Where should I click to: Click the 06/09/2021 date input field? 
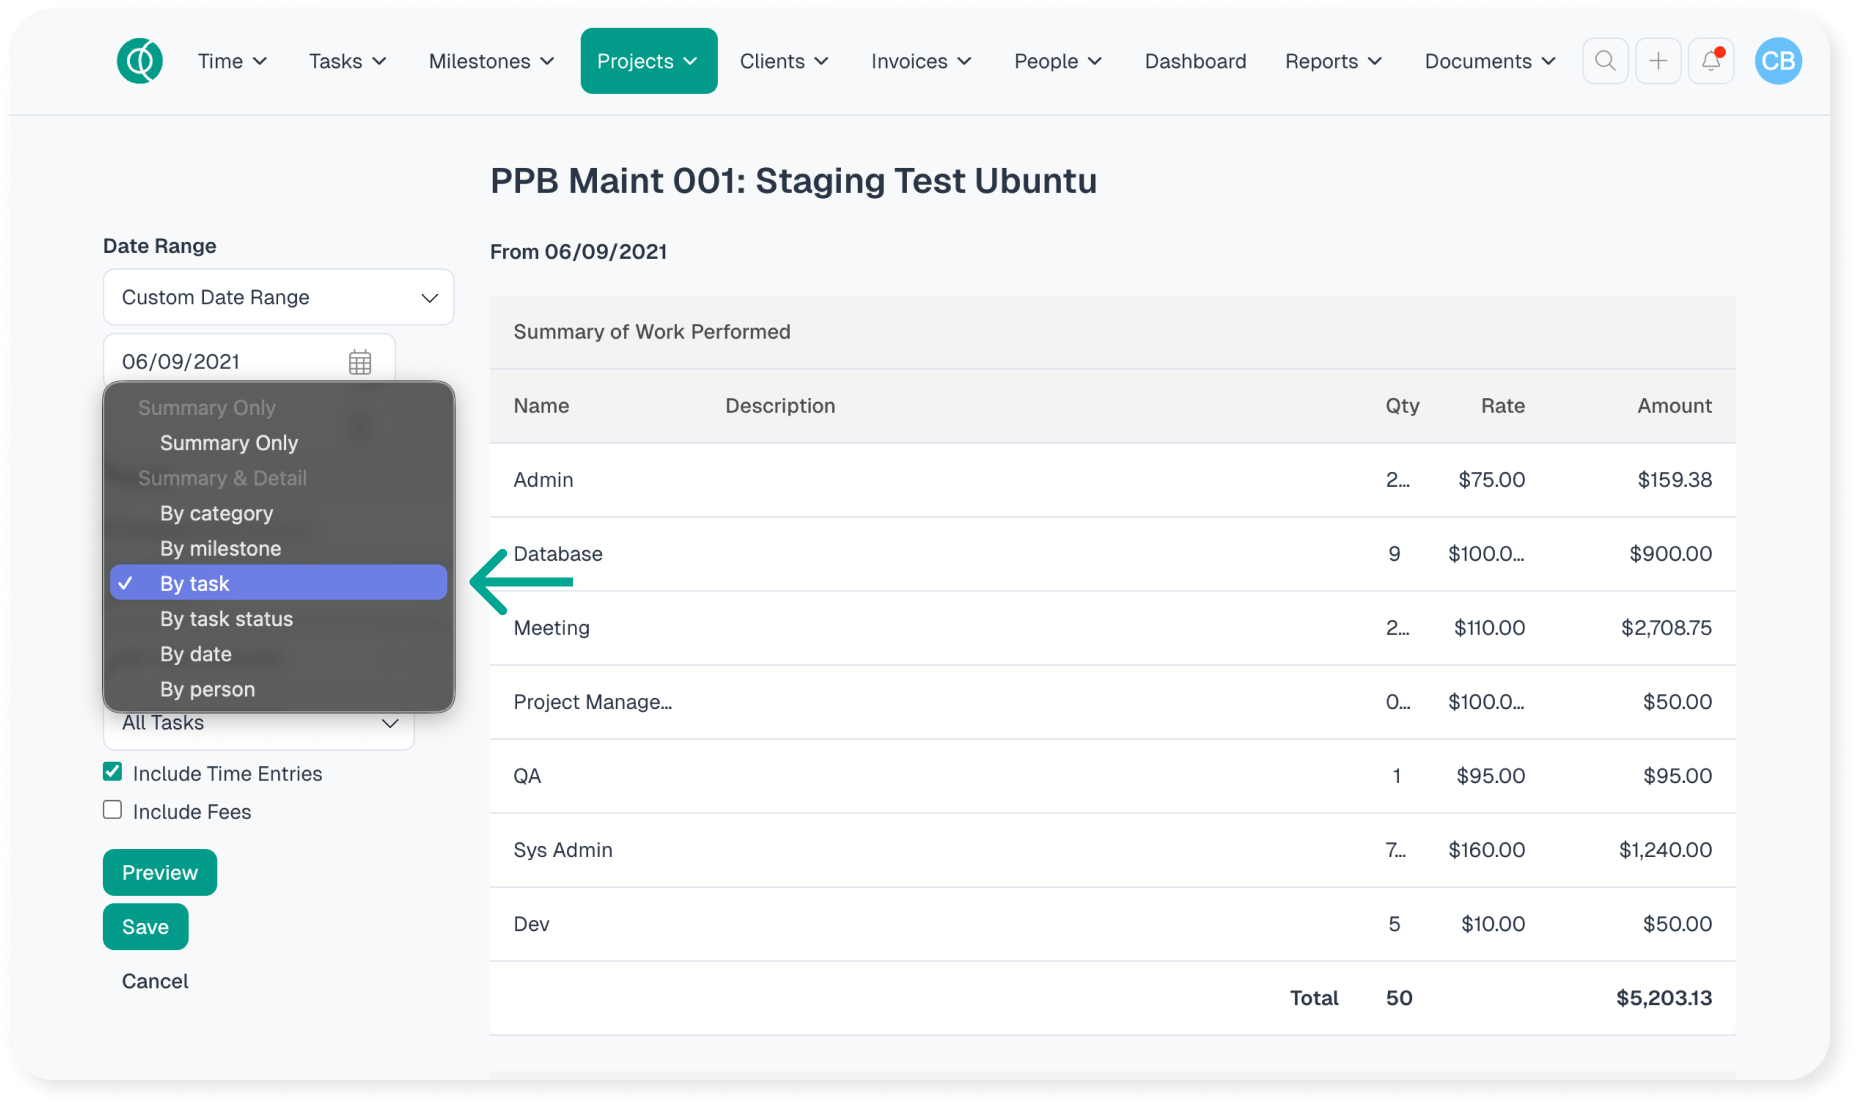click(225, 362)
